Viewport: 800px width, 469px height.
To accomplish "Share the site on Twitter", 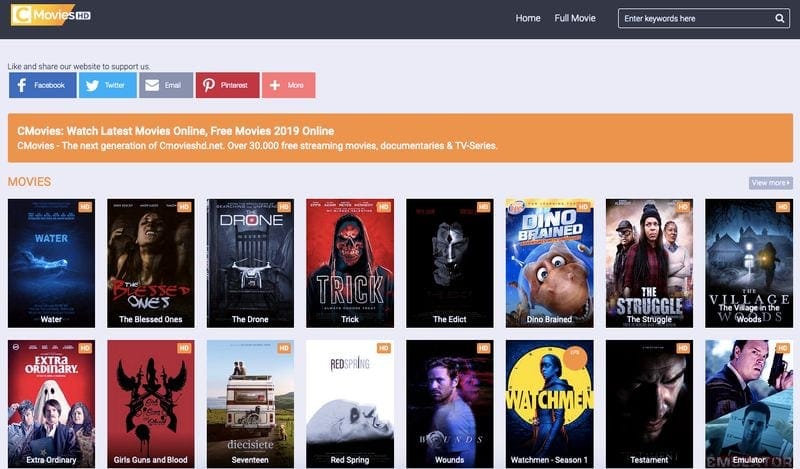I will pos(107,85).
